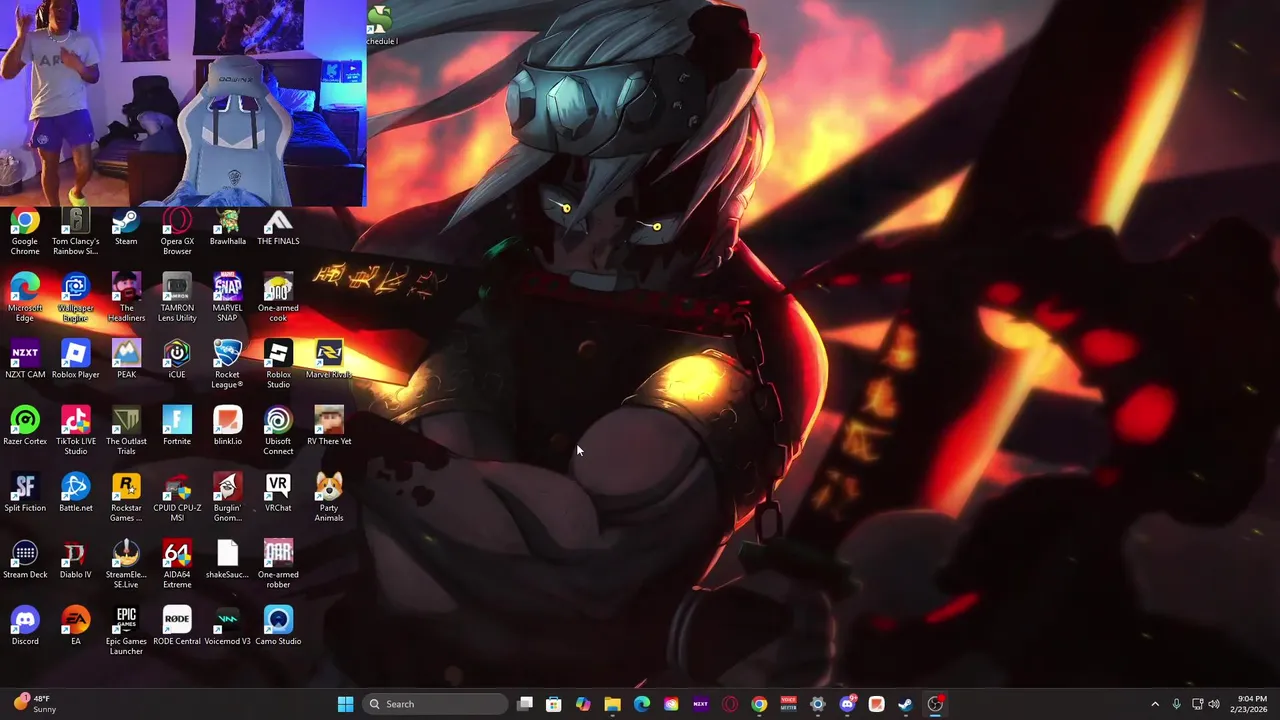Select the Diablo IV desktop icon
The image size is (1280, 720).
76,560
